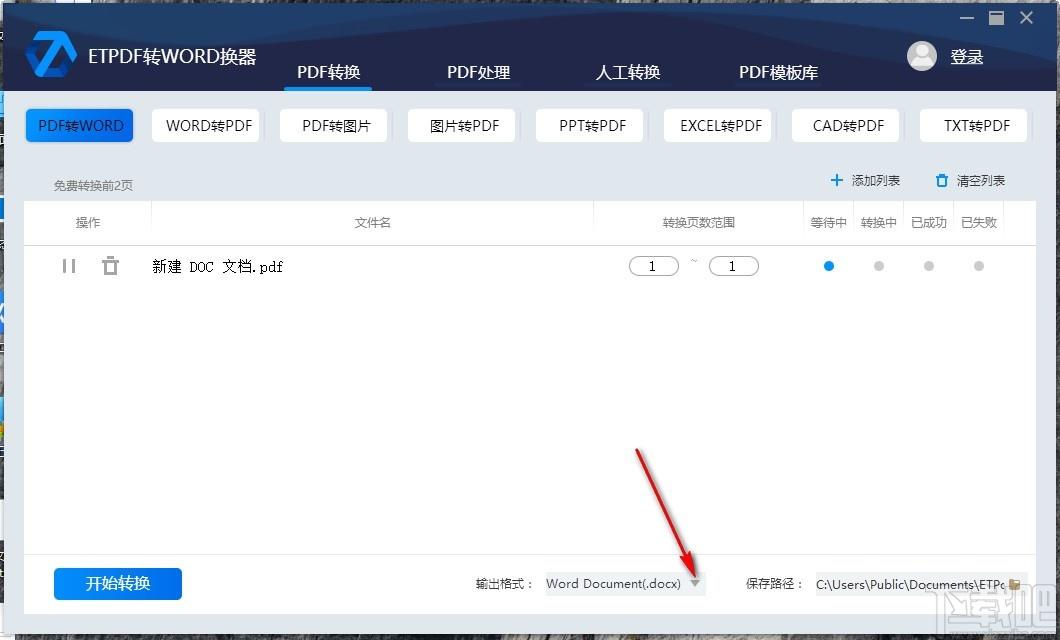
Task: Click the 输出格式 label
Action: pyautogui.click(x=504, y=583)
